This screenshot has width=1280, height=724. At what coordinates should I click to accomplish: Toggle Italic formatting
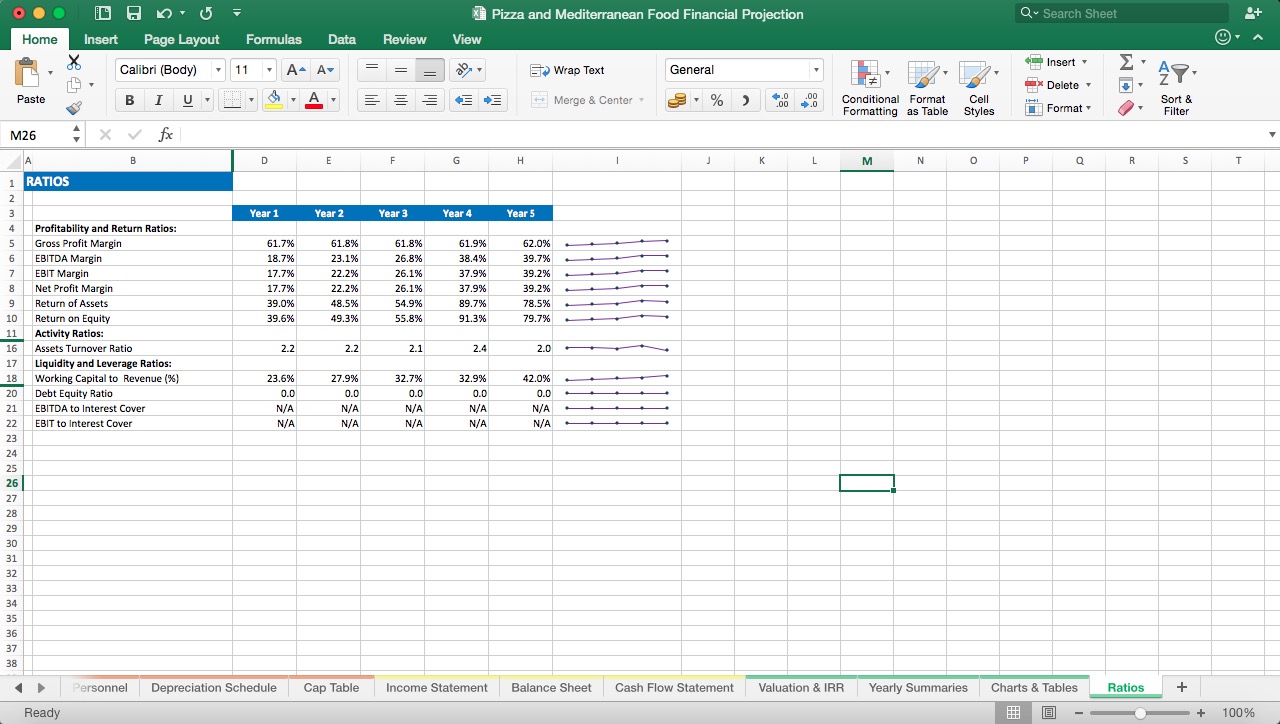(158, 100)
